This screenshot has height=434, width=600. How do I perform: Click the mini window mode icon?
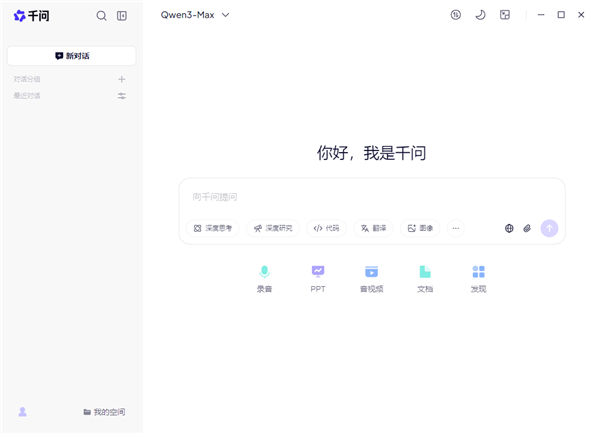coord(505,15)
